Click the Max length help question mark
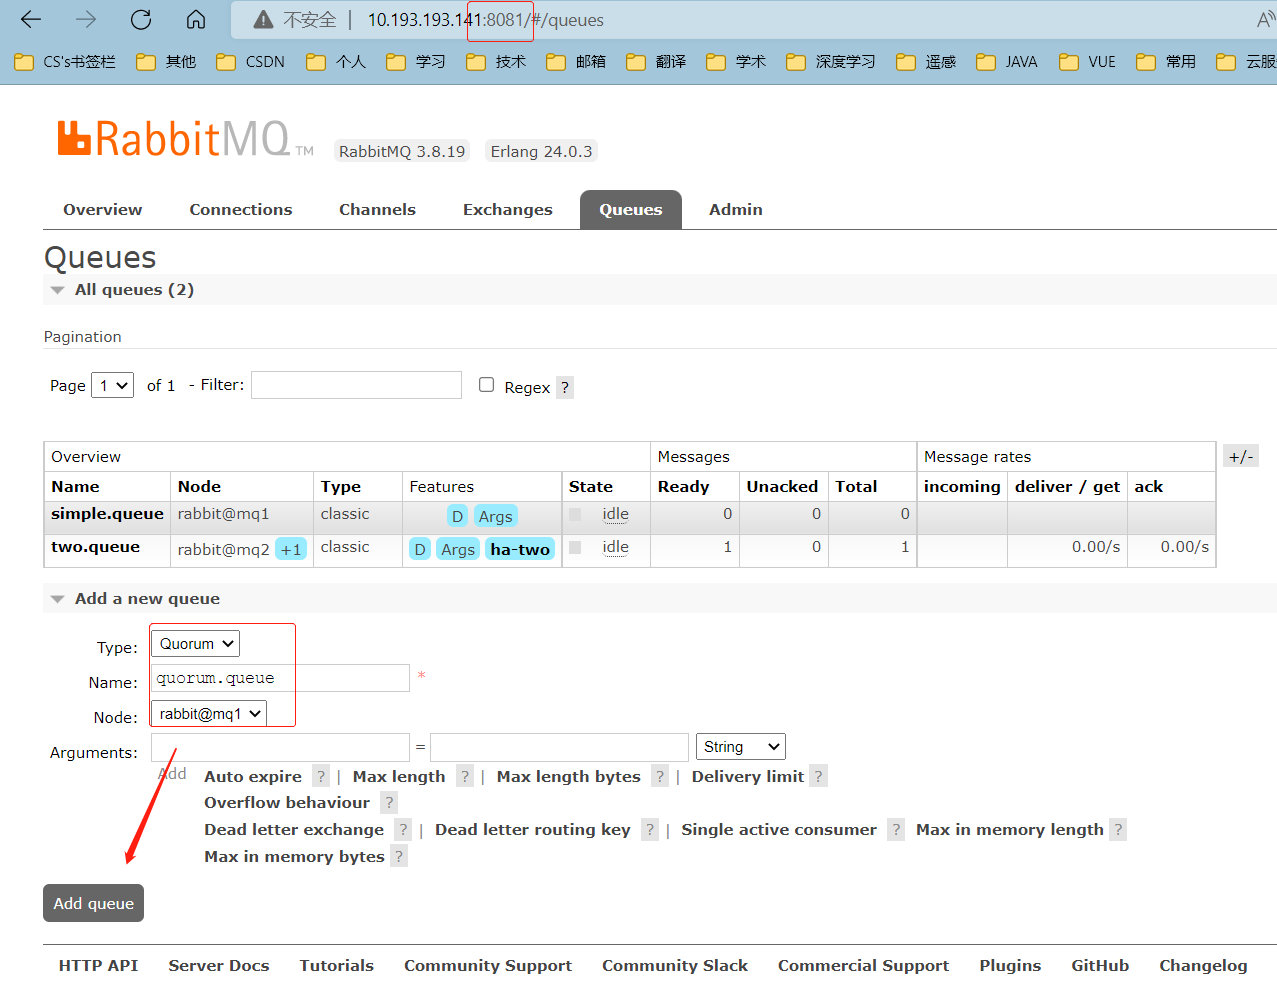The width and height of the screenshot is (1277, 986). tap(465, 776)
